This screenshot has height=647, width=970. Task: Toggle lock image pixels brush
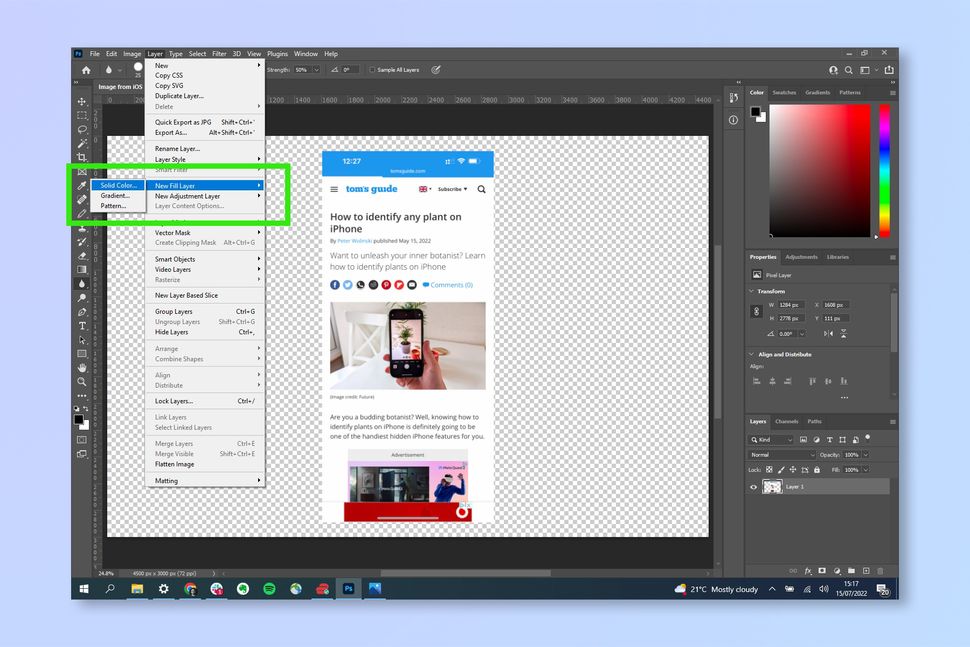tap(781, 470)
